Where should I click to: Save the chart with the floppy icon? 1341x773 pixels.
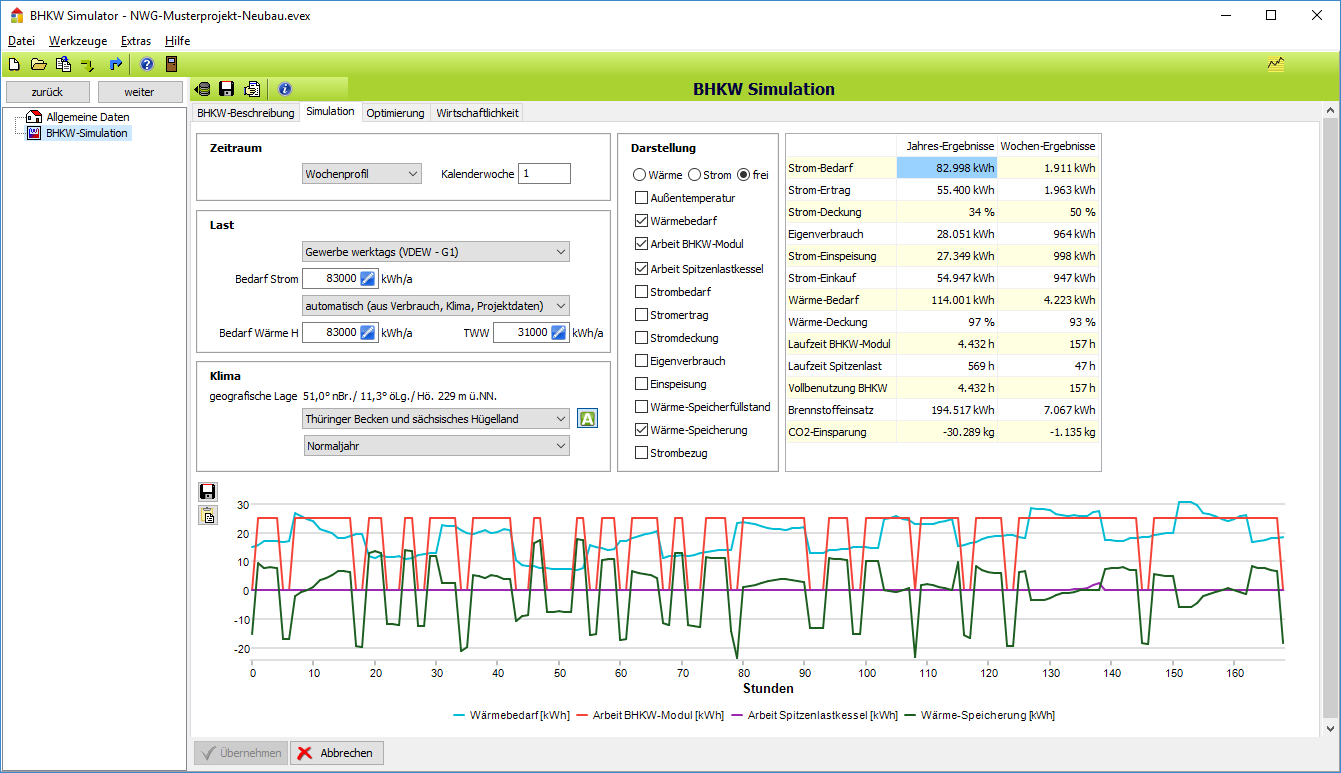click(208, 491)
